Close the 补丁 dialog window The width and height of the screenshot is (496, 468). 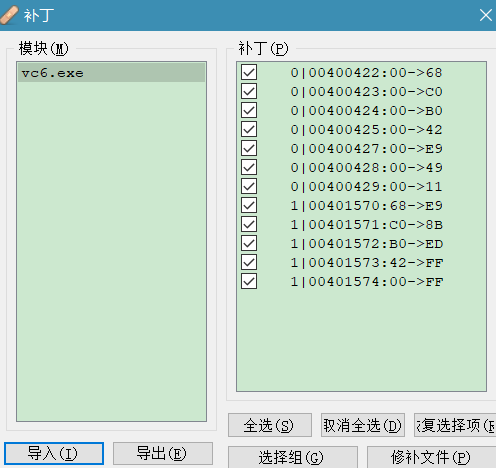click(485, 15)
